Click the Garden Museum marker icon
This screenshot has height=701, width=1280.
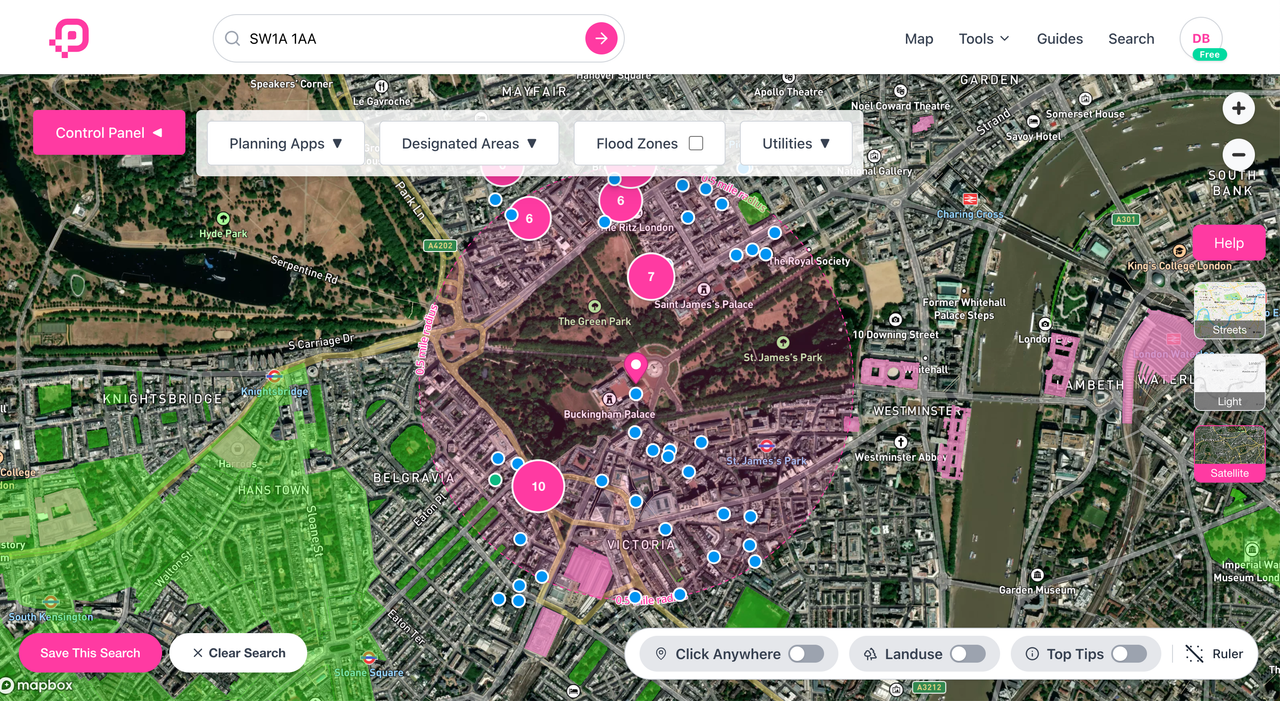point(1038,576)
